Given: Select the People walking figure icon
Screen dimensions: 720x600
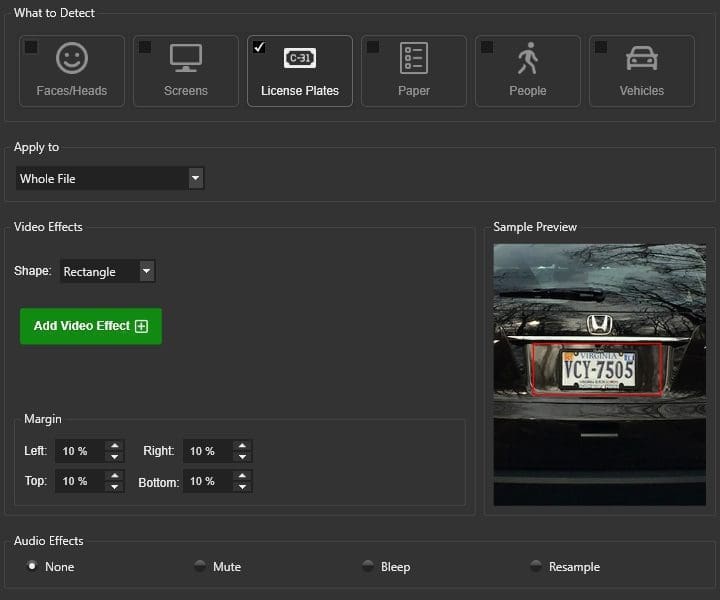Looking at the screenshot, I should [528, 58].
